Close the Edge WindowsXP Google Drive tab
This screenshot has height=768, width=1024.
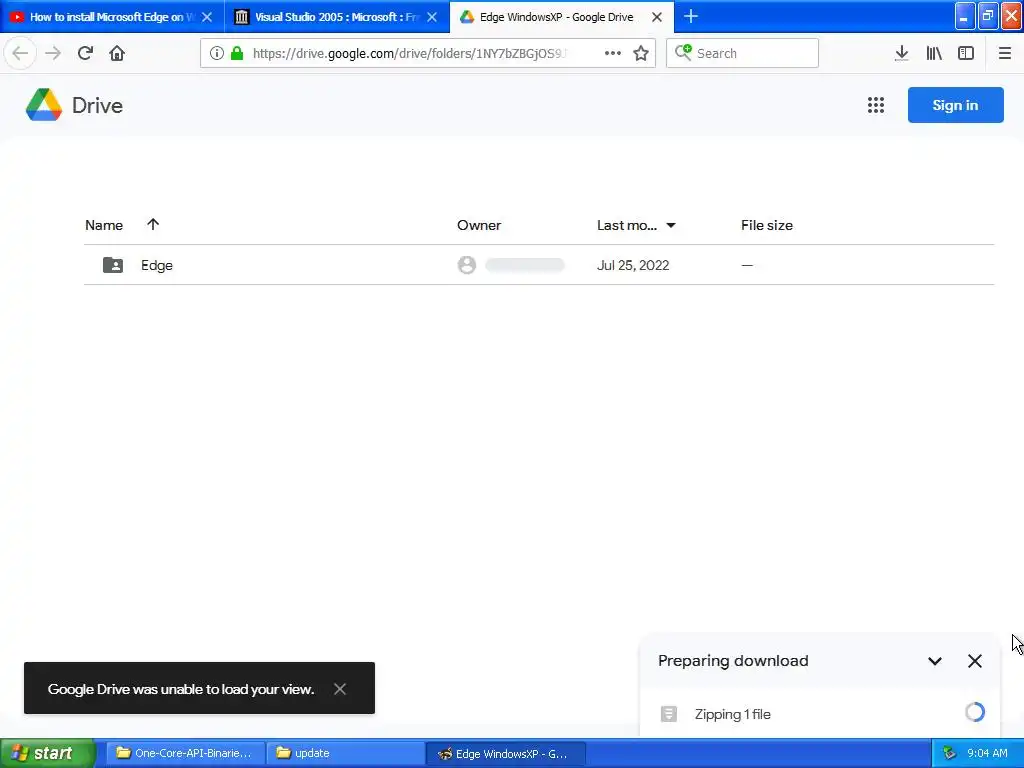coord(657,17)
